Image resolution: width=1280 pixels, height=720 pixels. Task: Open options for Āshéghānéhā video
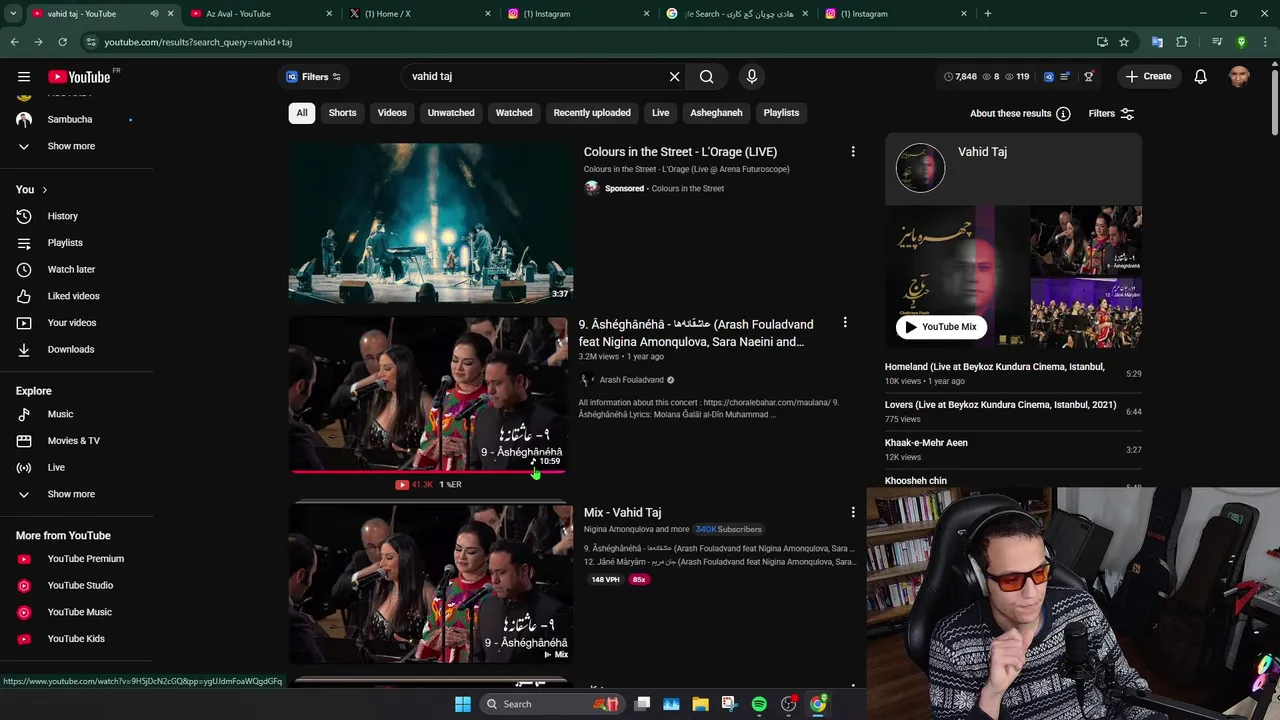[x=845, y=323]
